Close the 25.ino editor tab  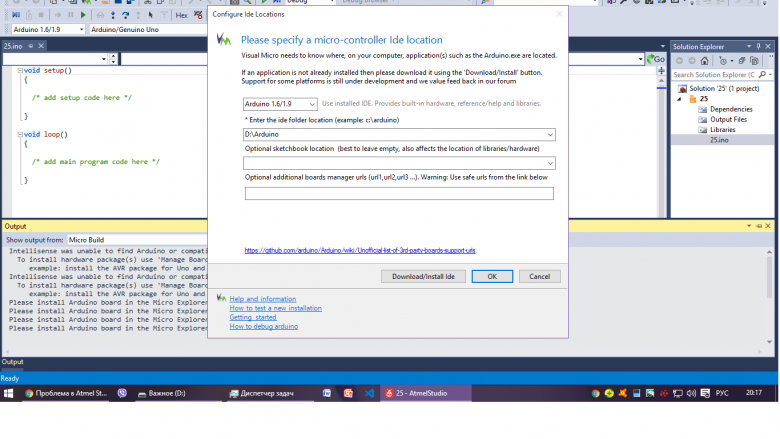pos(41,46)
